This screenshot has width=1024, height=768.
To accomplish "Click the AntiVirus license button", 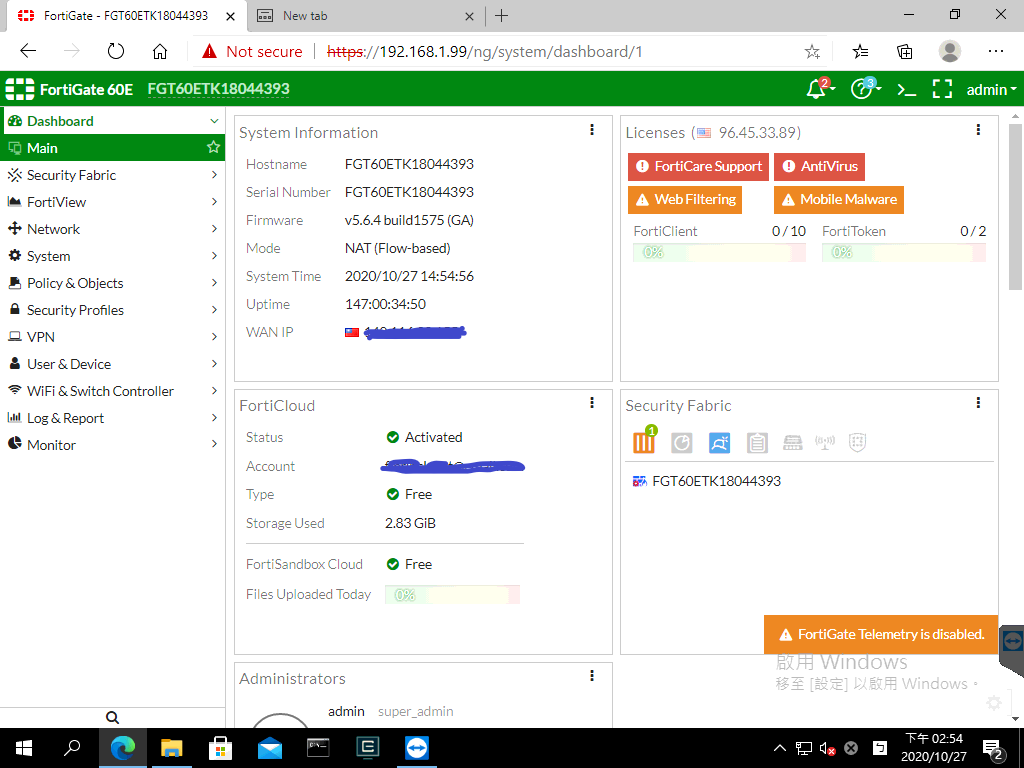I will point(820,167).
